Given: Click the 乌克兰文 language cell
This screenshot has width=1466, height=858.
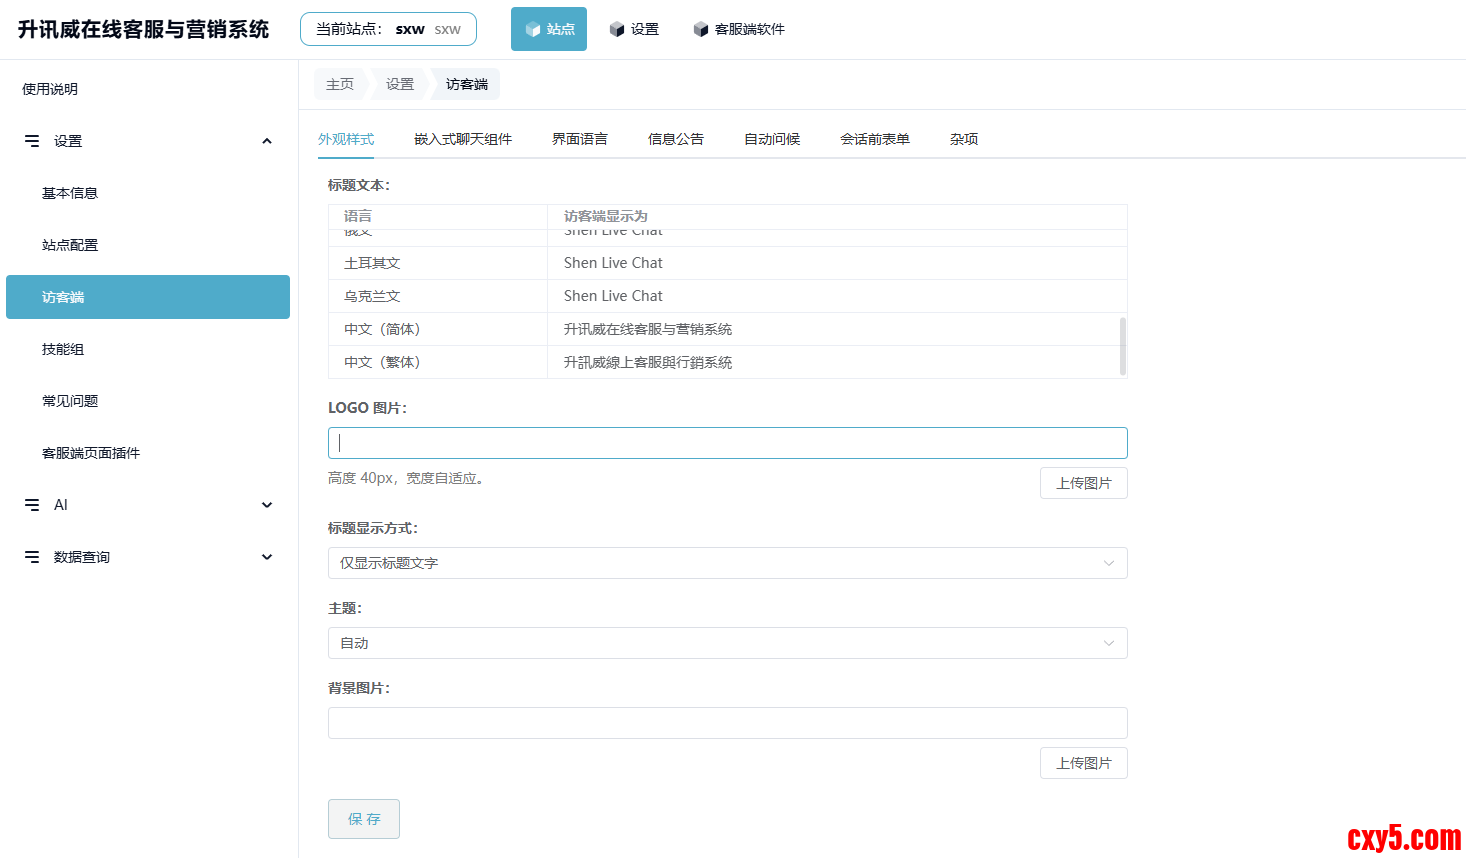Looking at the screenshot, I should (438, 296).
